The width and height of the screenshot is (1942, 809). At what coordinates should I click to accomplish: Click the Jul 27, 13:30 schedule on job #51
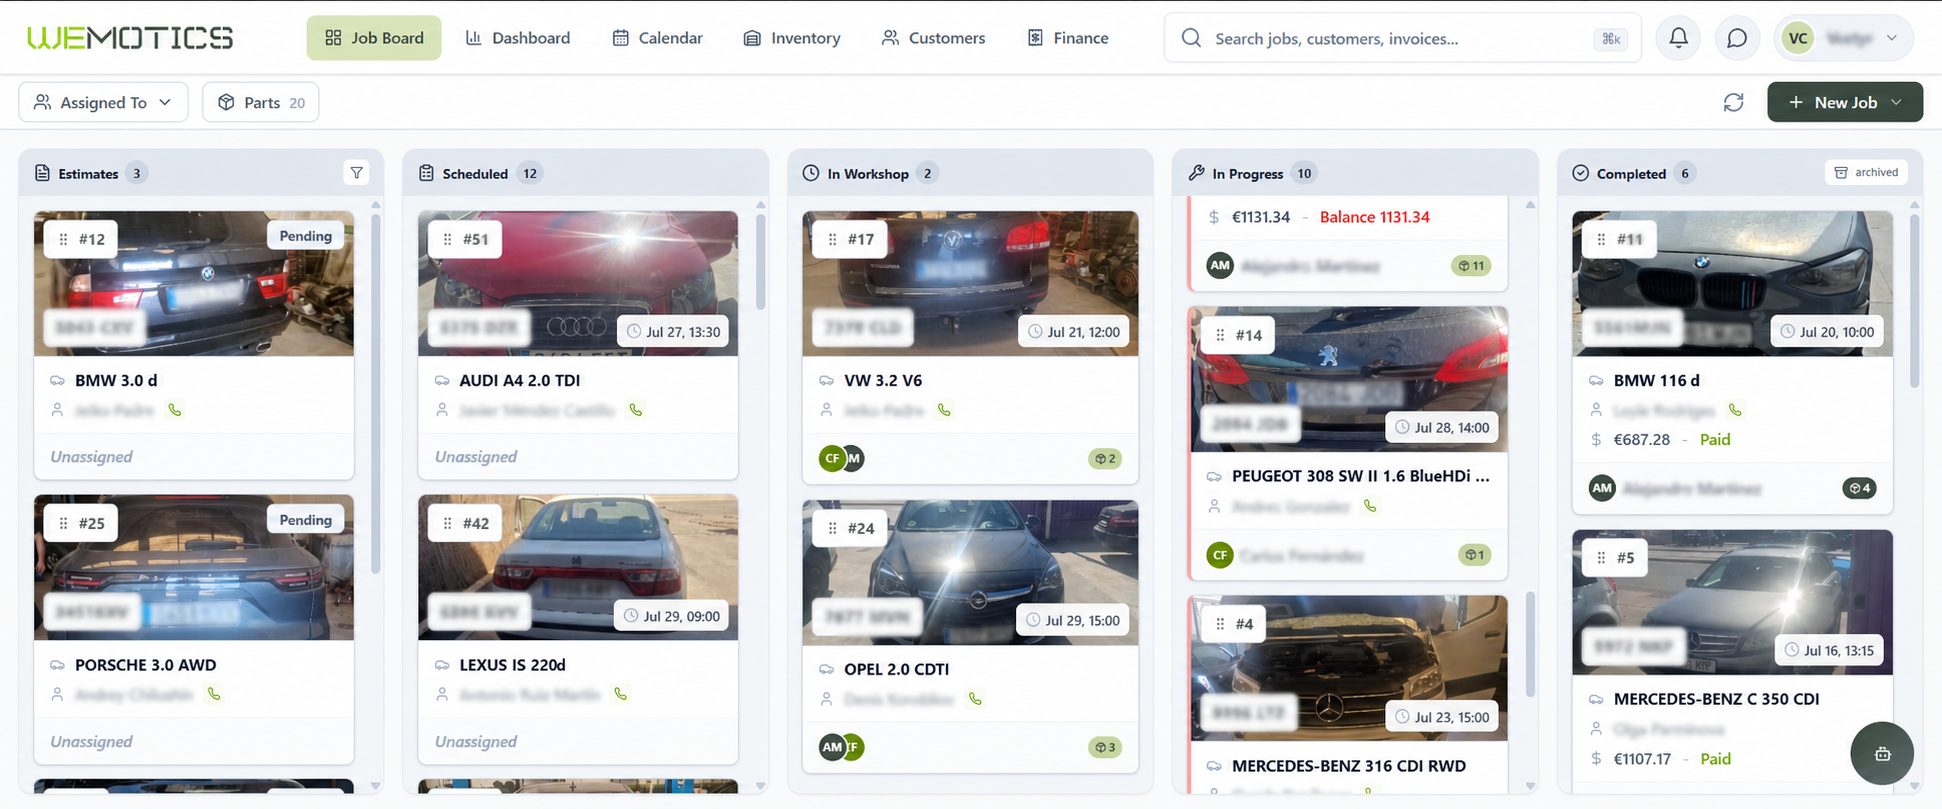point(673,332)
